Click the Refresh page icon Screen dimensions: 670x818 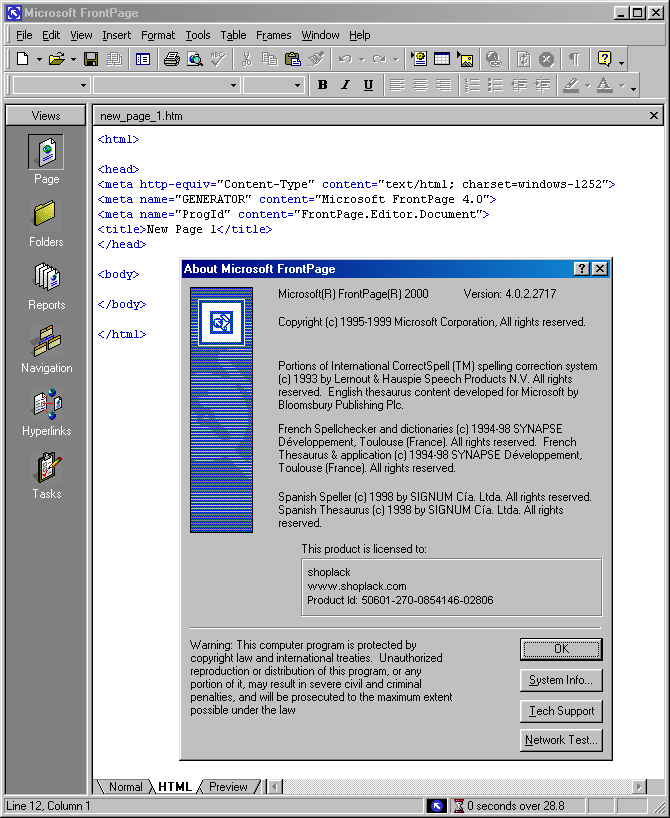click(523, 59)
